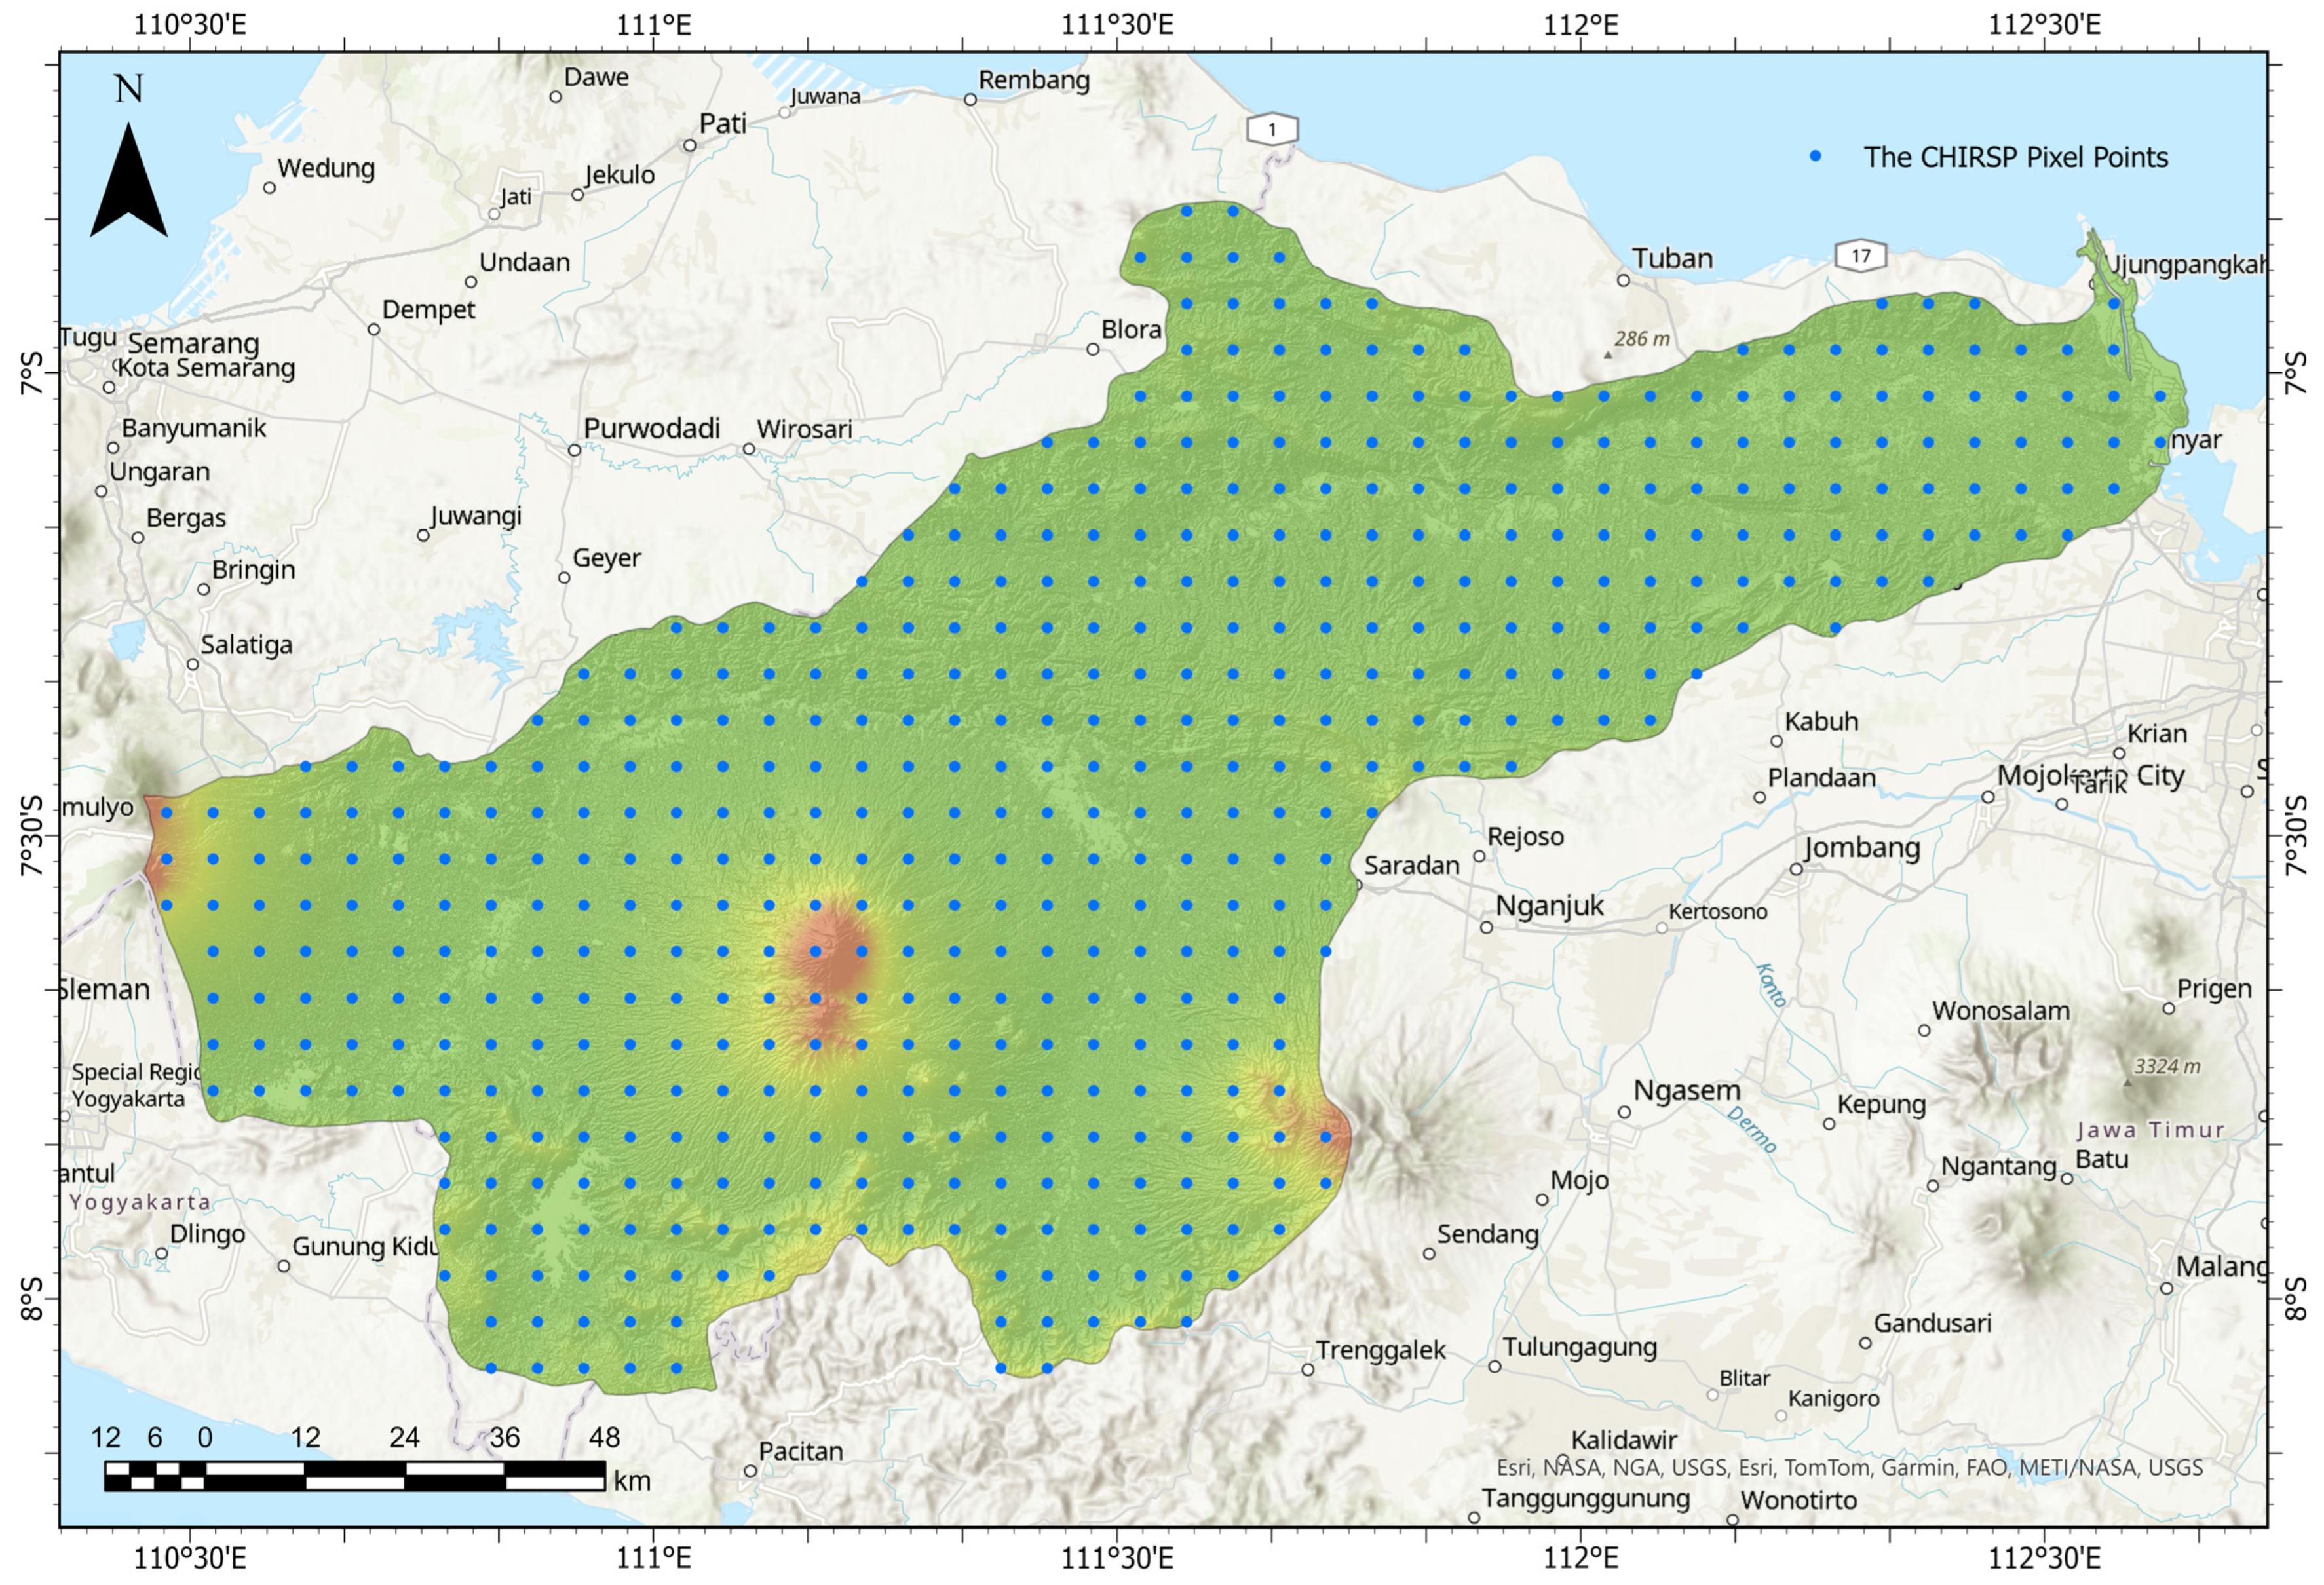Click the route 1 highway shield
Screen dimensions: 2324x1585
[x=1272, y=130]
